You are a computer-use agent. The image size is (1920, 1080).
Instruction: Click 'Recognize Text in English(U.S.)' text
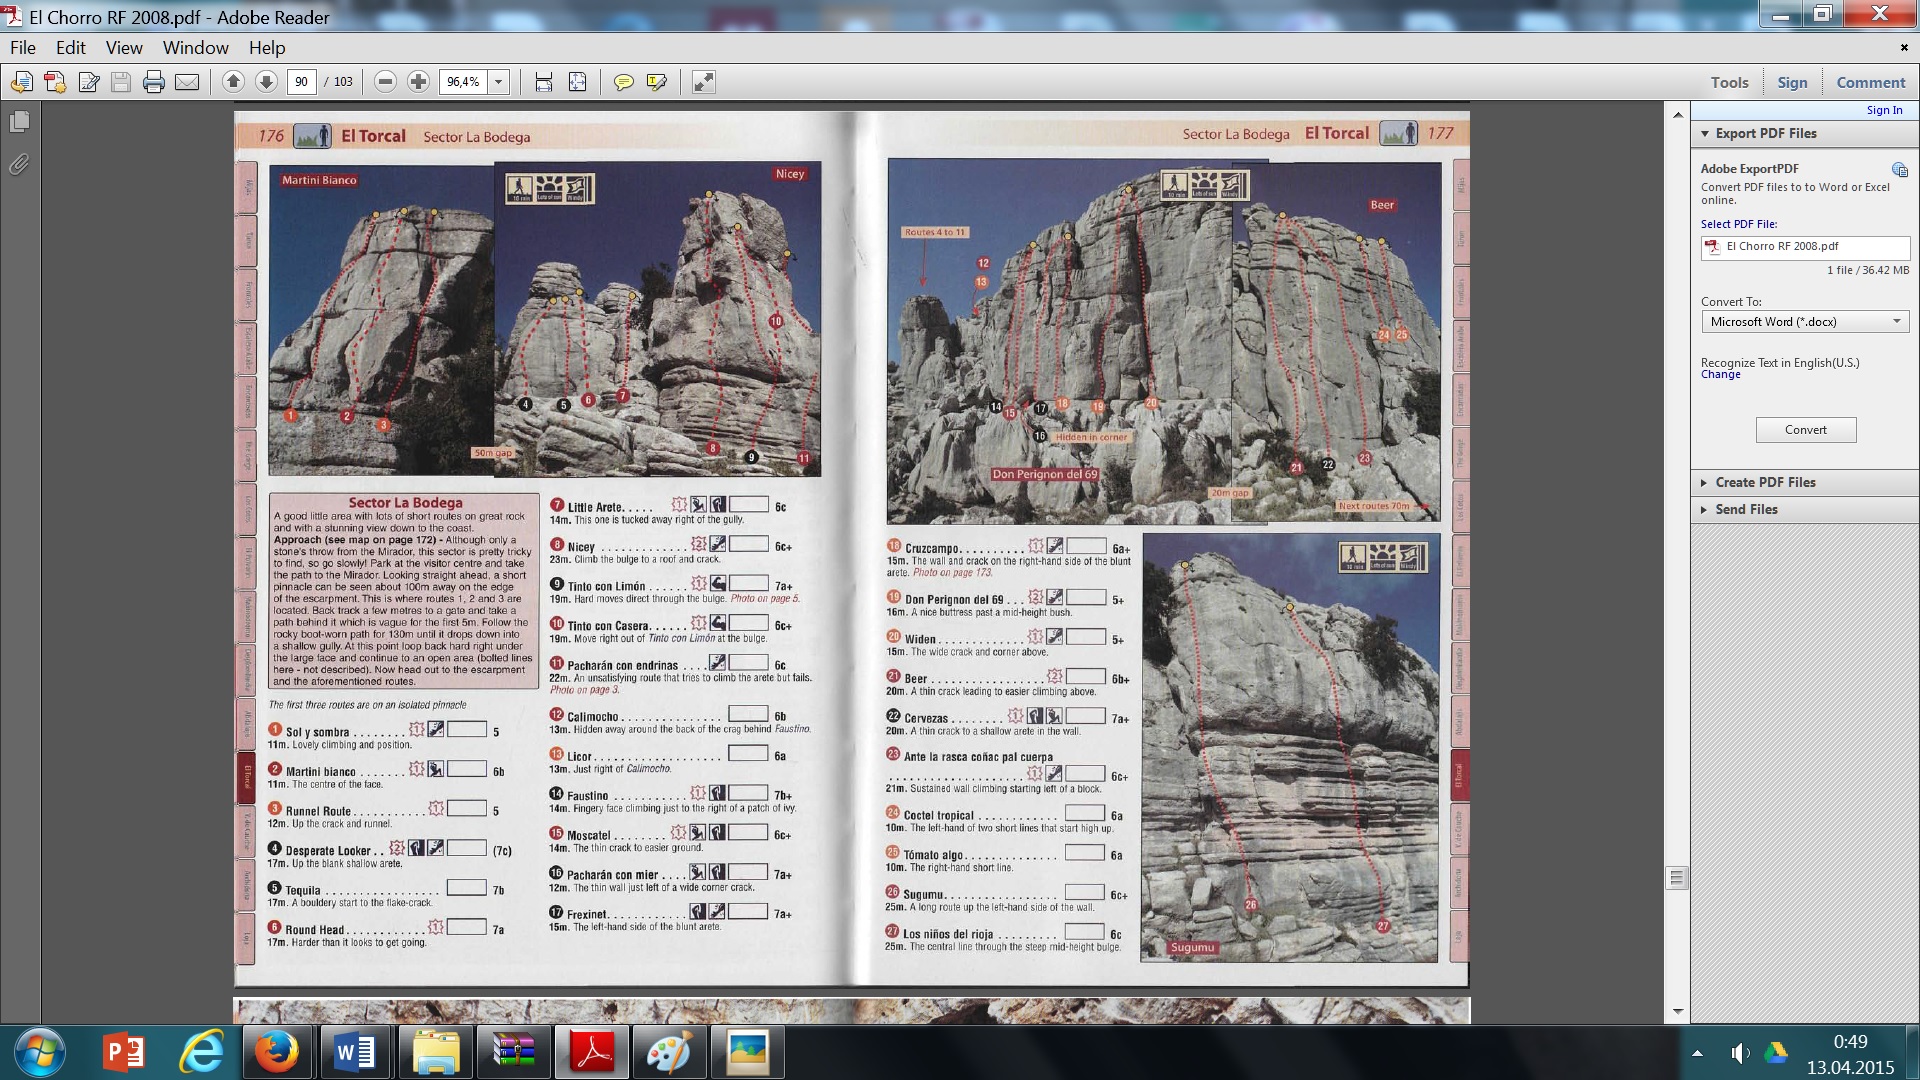(1780, 363)
